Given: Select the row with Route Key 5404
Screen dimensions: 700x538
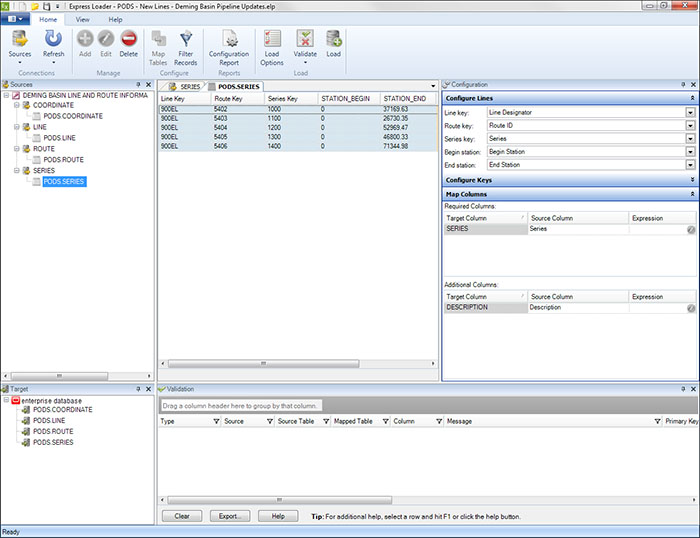Looking at the screenshot, I should [x=298, y=128].
